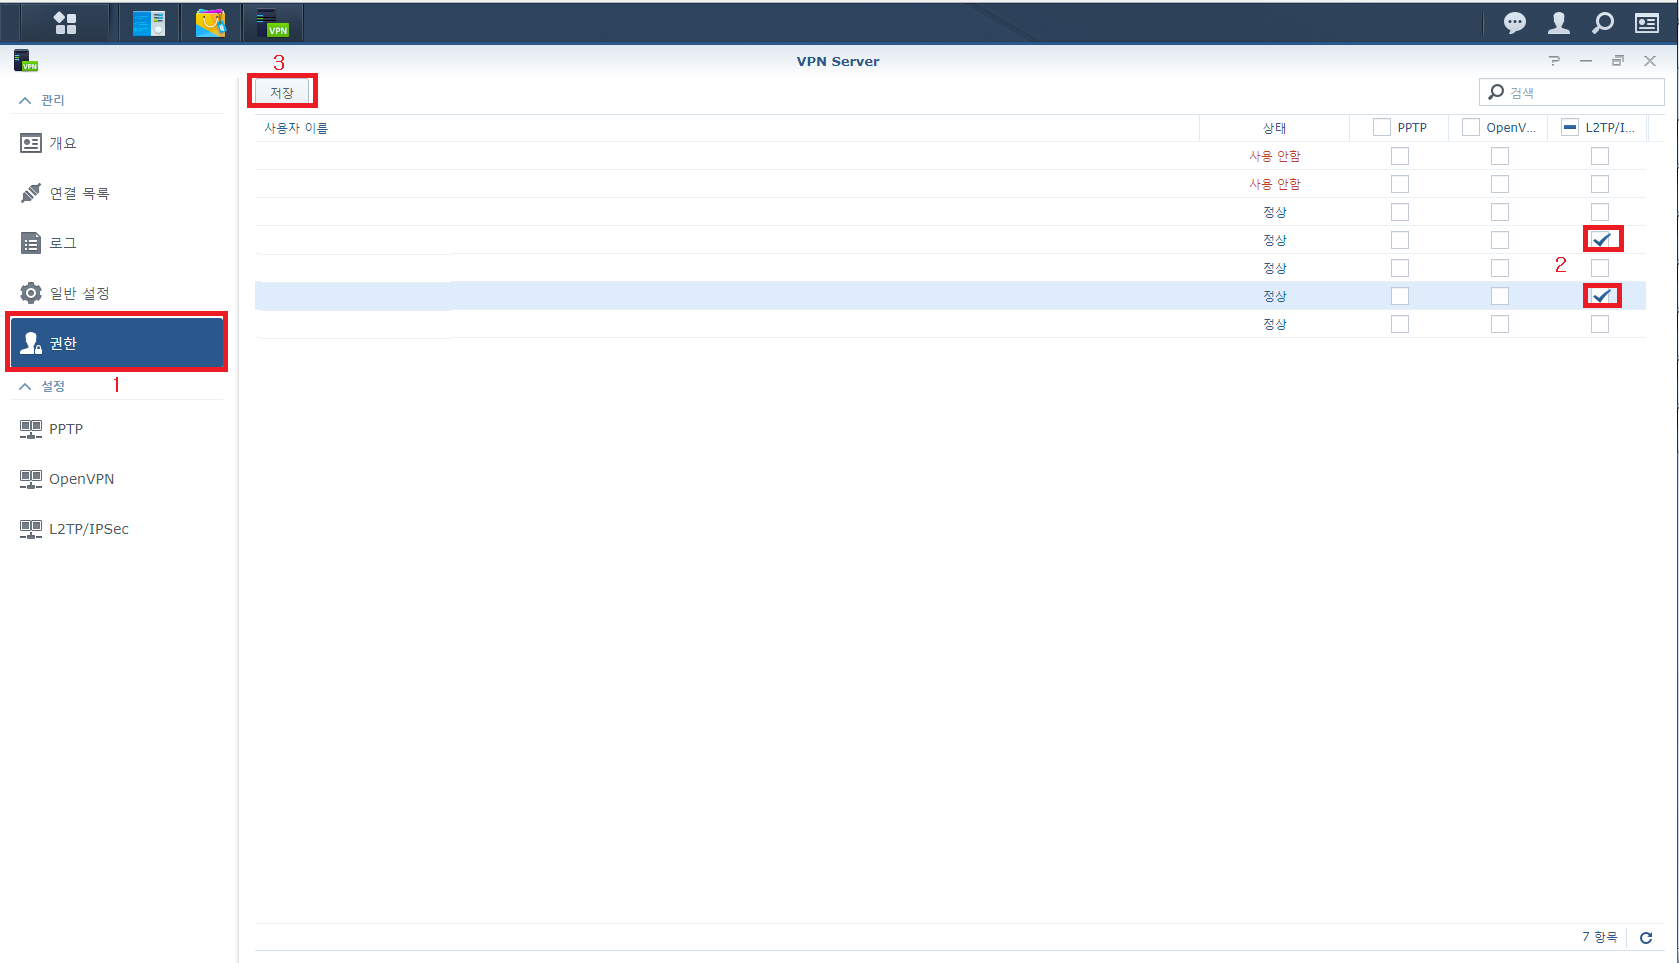Select the VPN Server taskbar icon
1679x963 pixels.
tap(272, 23)
